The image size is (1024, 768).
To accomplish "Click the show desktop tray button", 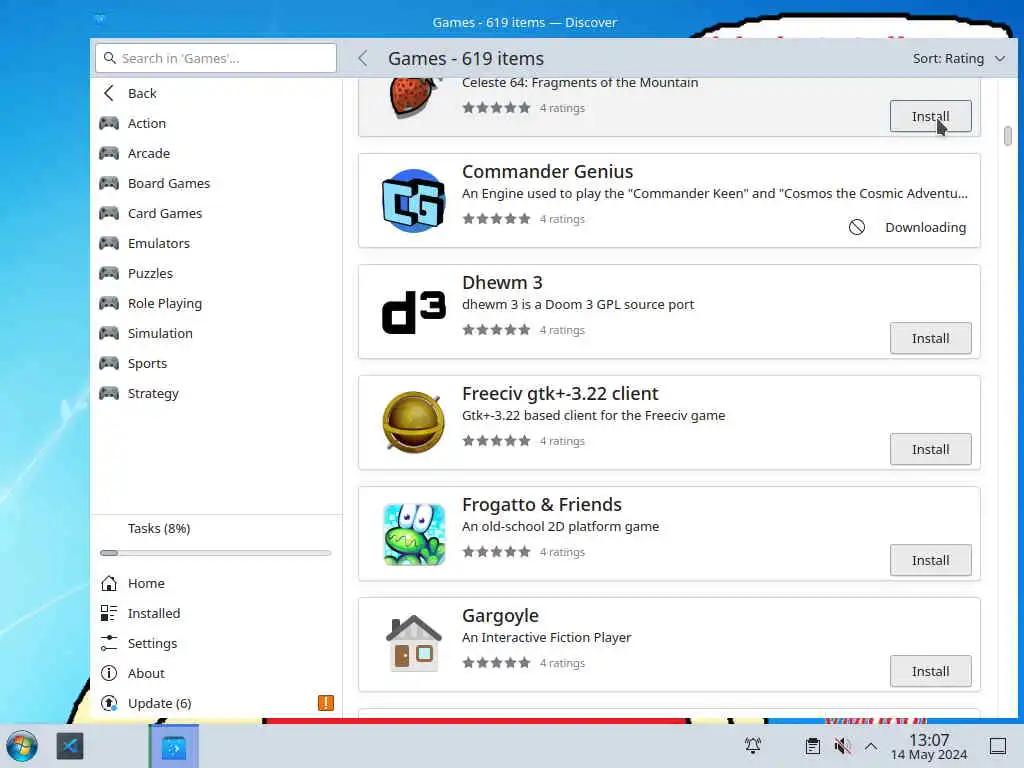I will click(x=998, y=746).
